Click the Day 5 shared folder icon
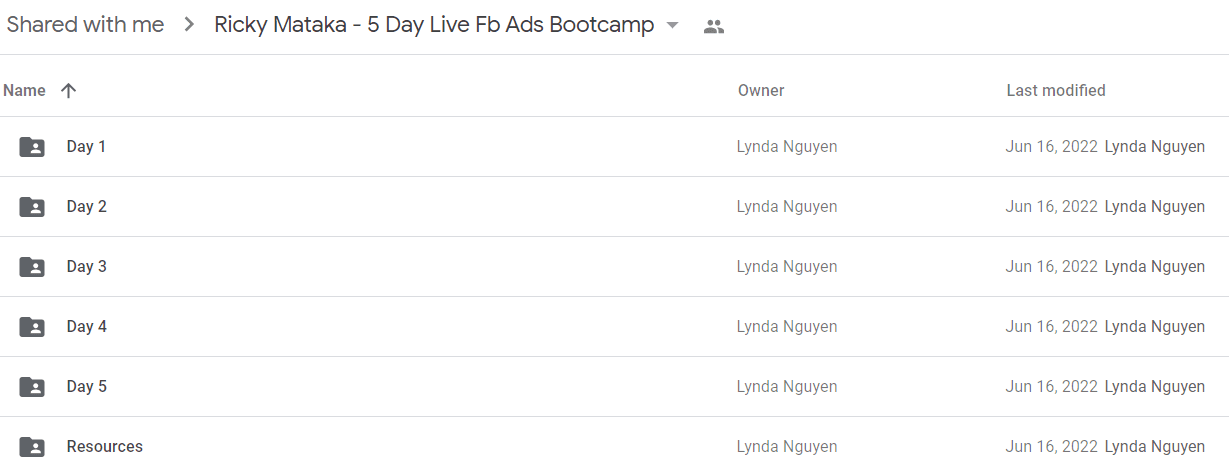This screenshot has width=1229, height=474. [32, 387]
